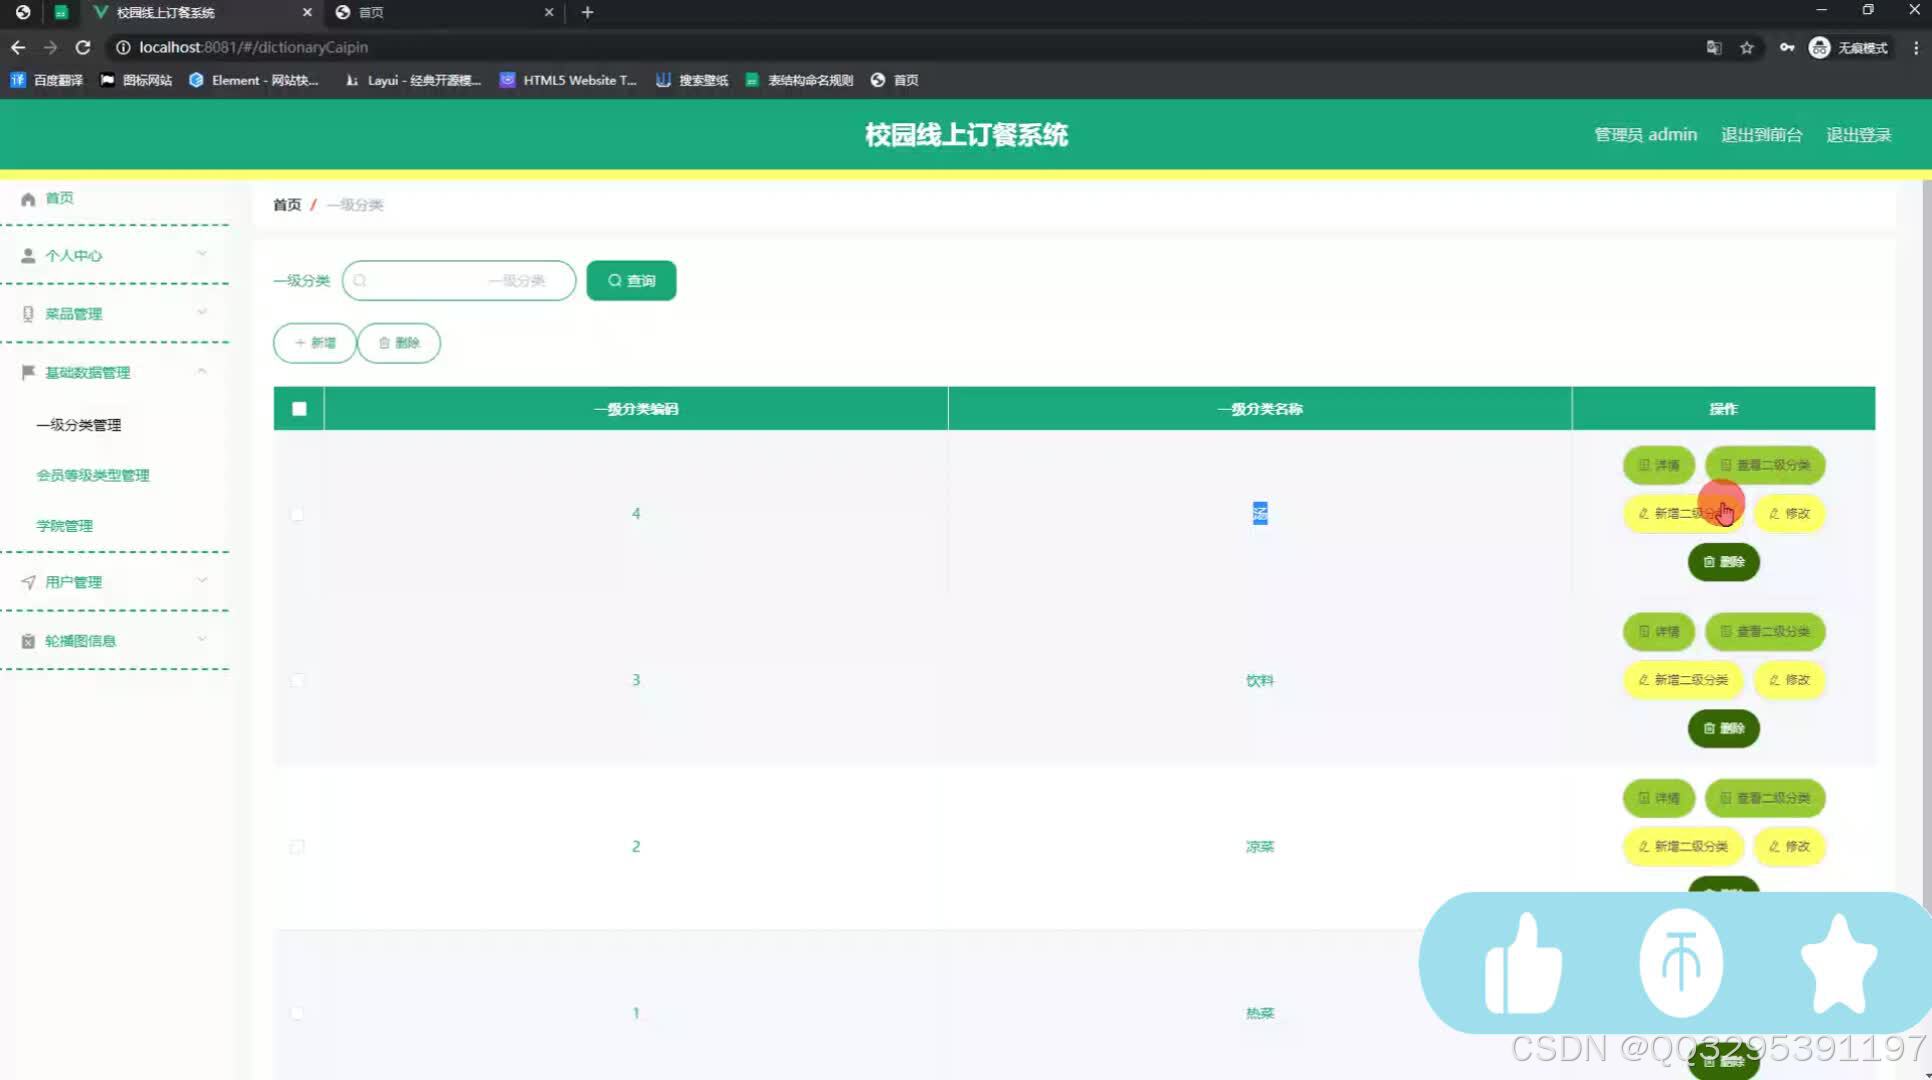Click the star favorite icon overlay

[x=1838, y=963]
